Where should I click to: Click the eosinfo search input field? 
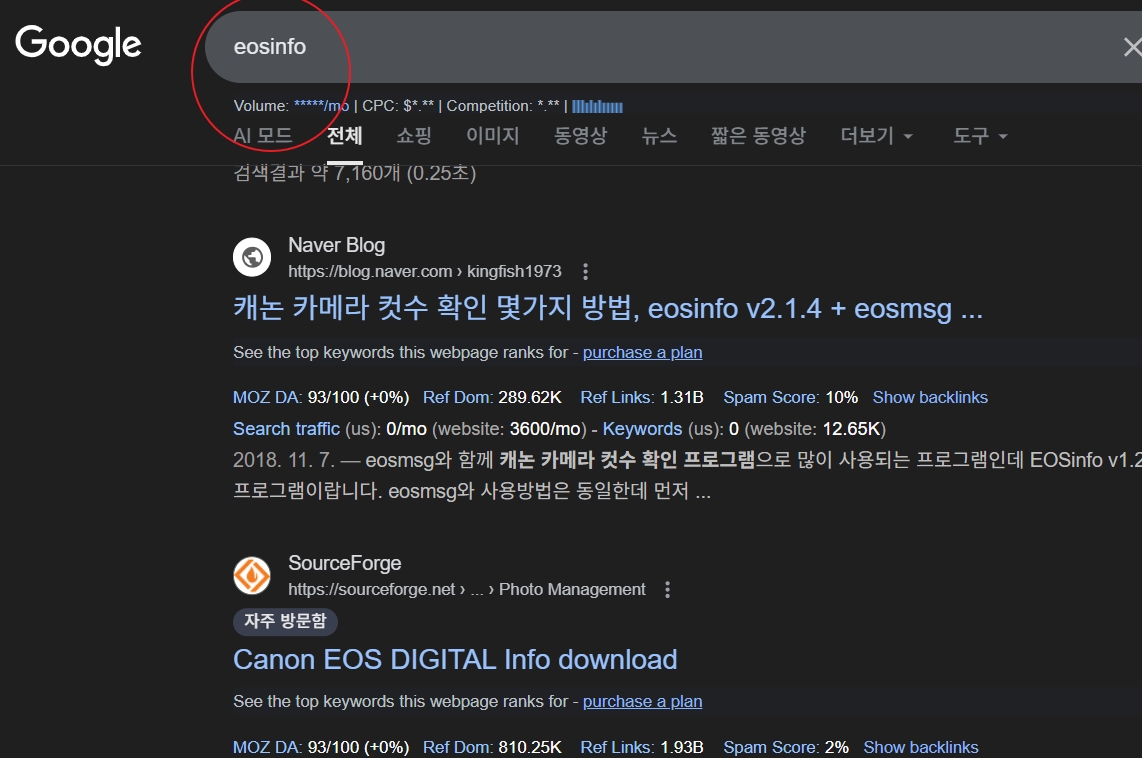click(673, 47)
